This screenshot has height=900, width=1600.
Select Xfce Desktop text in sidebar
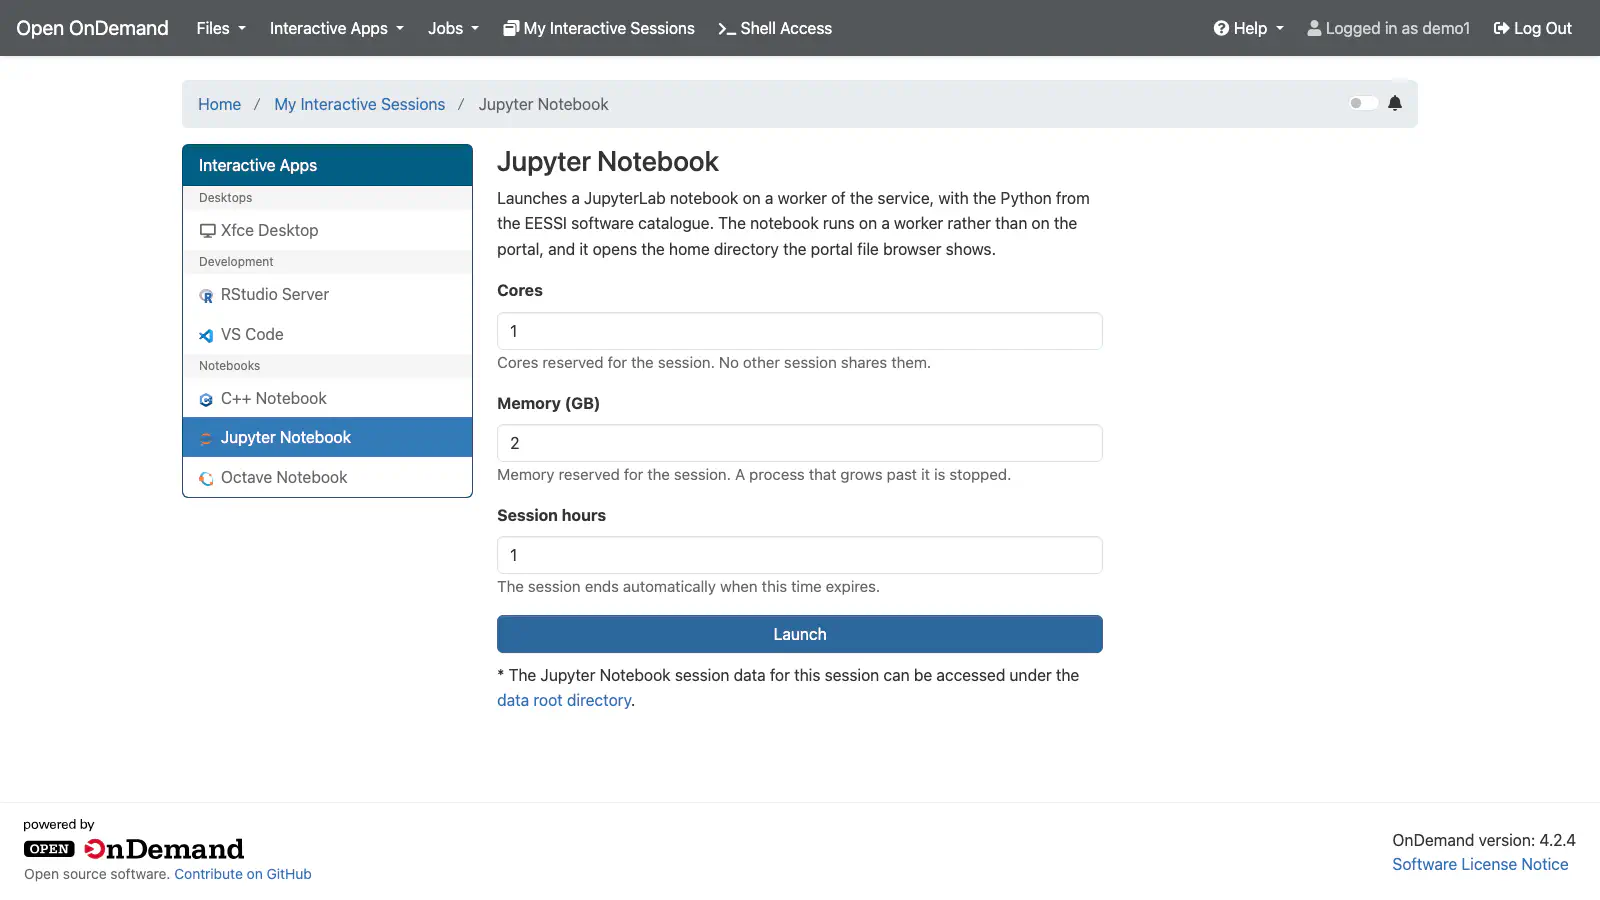tap(270, 230)
